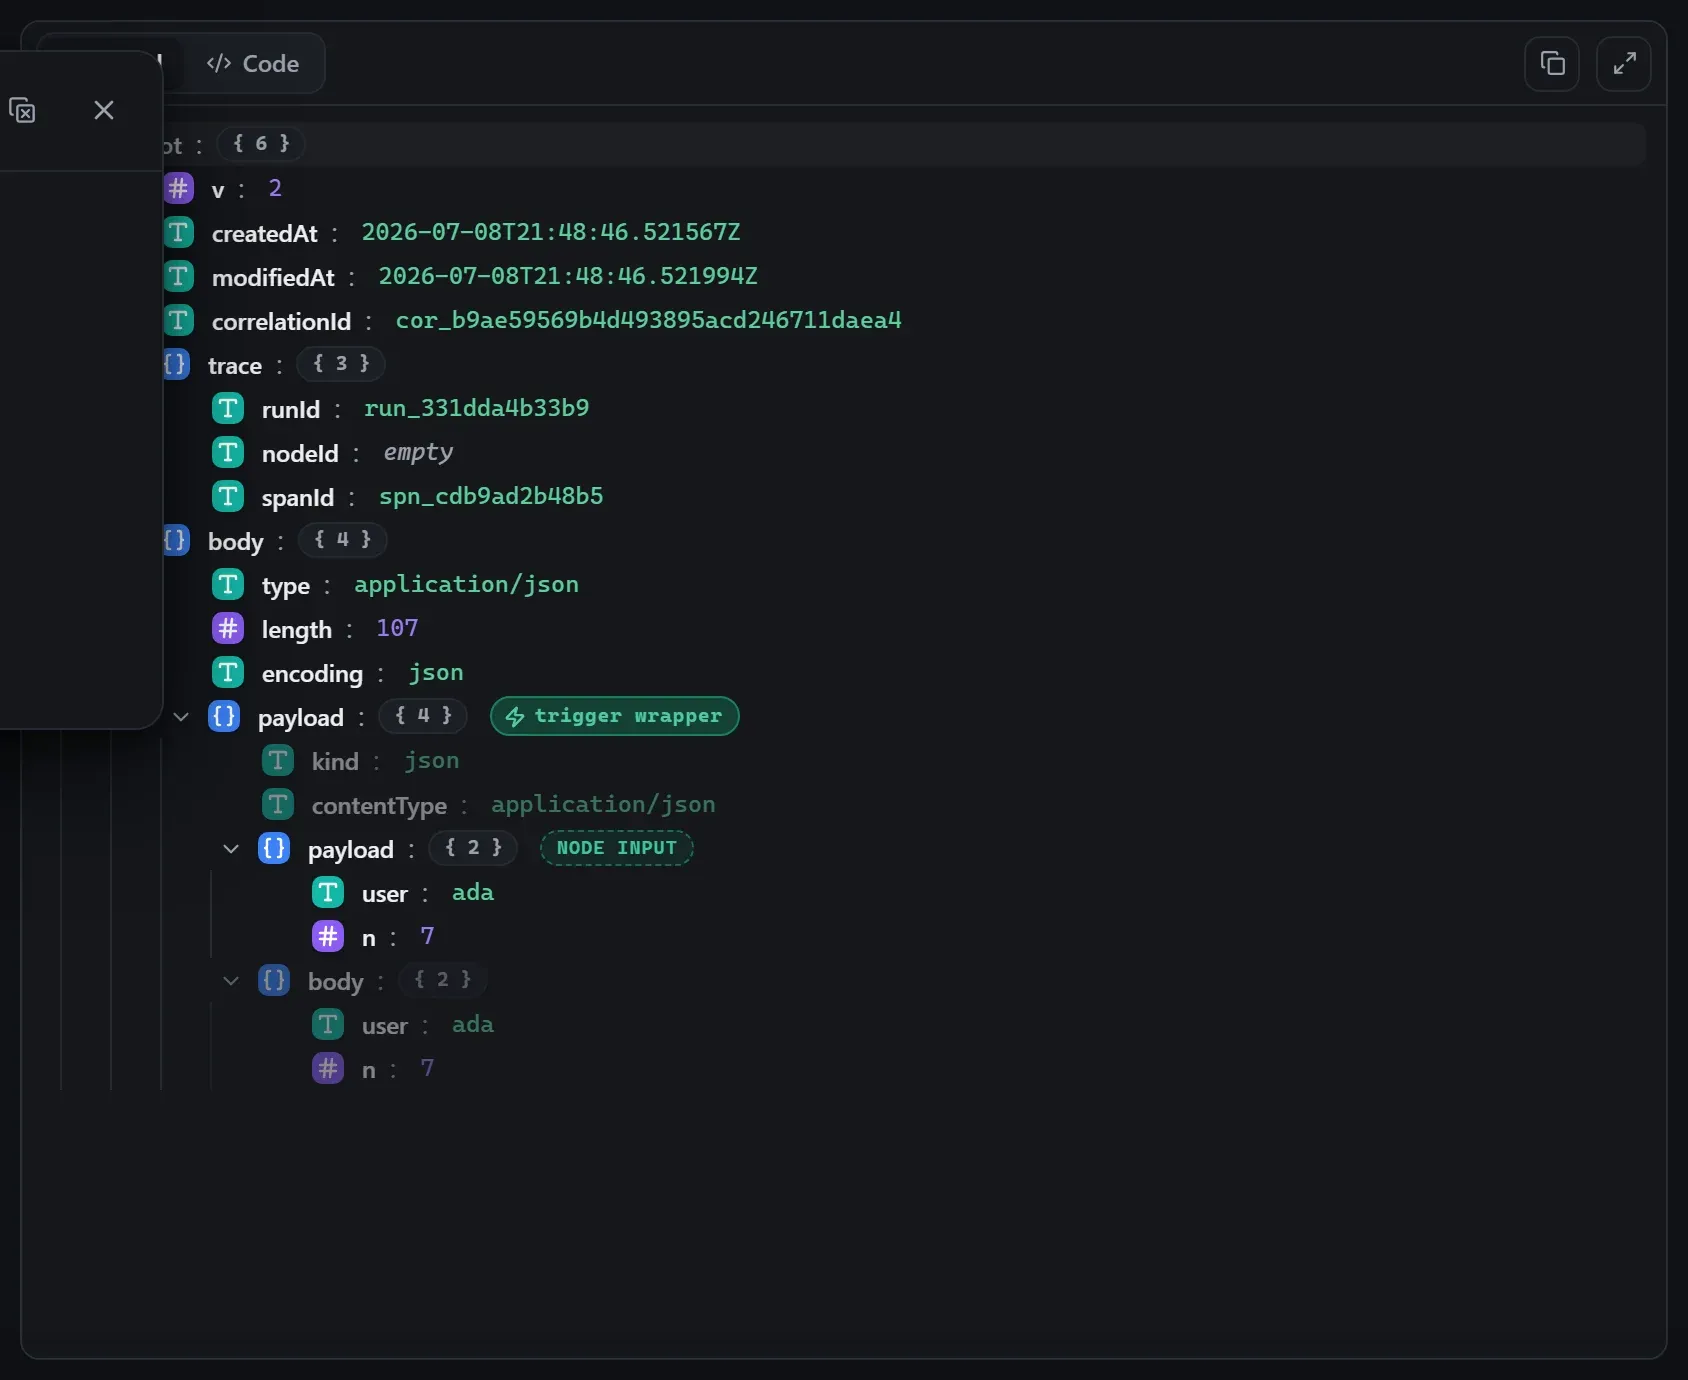Click the number icon beside n under payload
The width and height of the screenshot is (1688, 1380).
328,936
